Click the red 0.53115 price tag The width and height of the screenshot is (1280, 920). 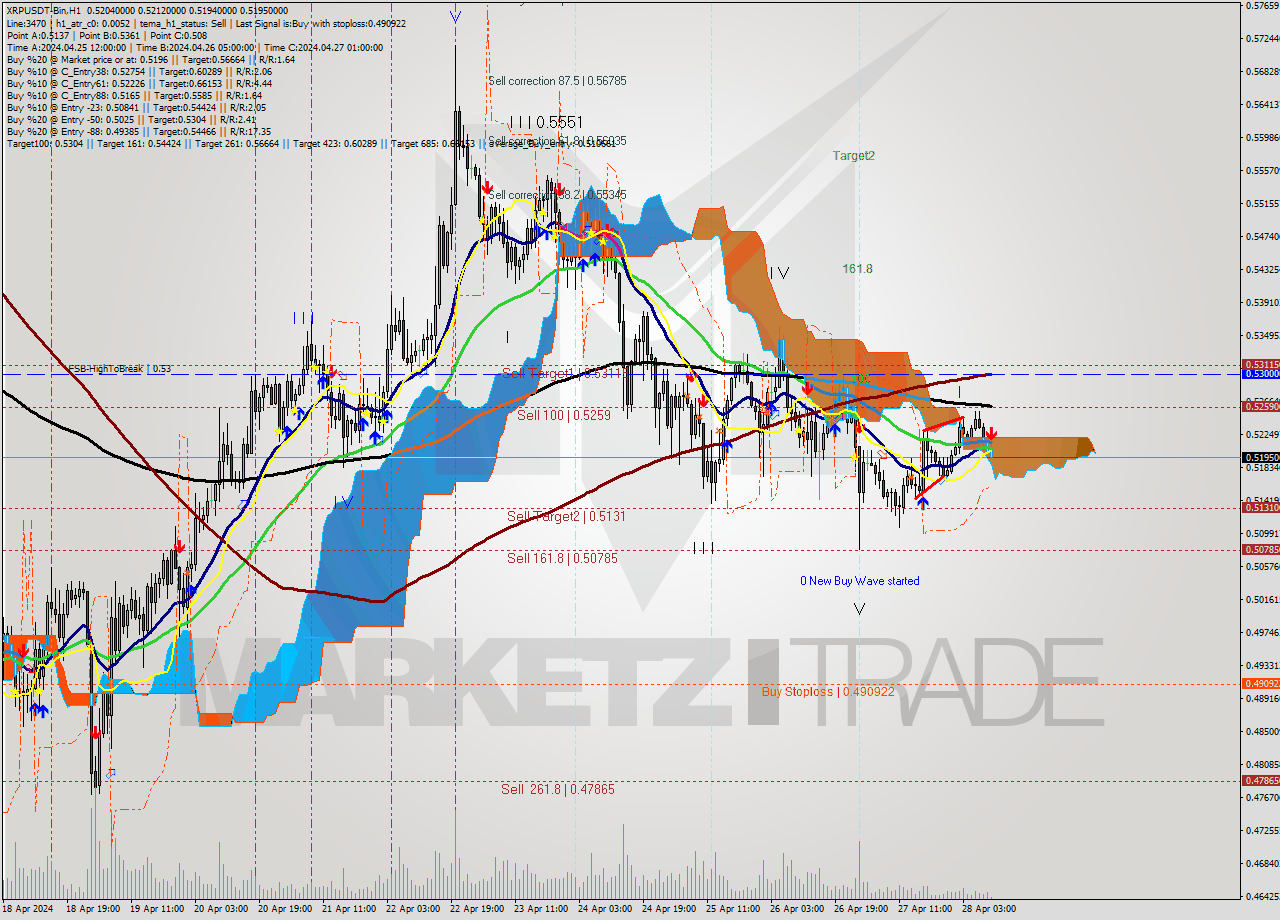pyautogui.click(x=1260, y=365)
